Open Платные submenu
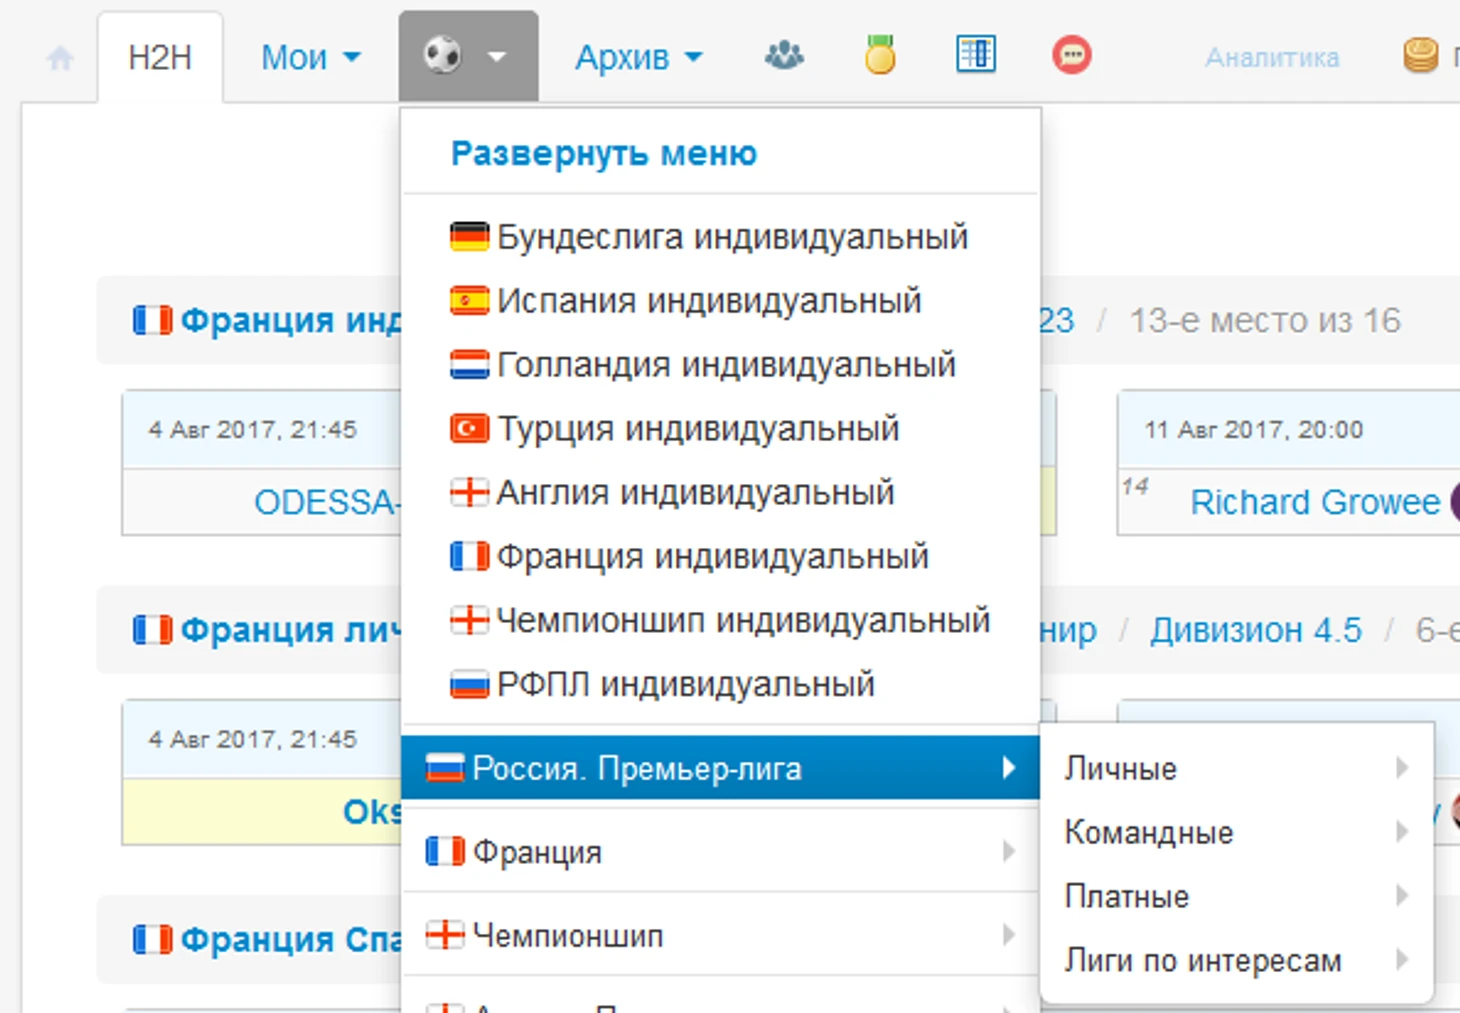 coord(1237,897)
